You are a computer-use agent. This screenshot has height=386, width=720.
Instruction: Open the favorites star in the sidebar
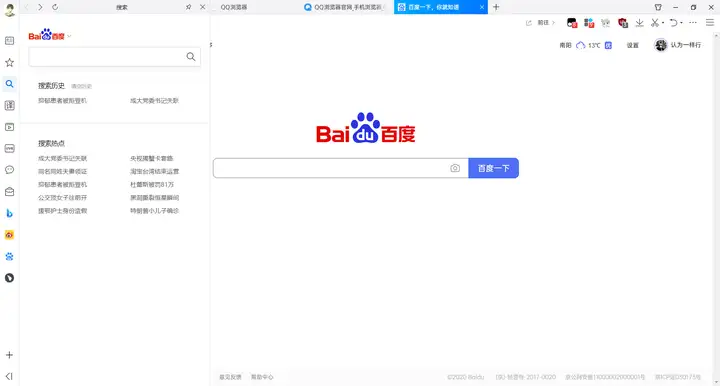[x=9, y=62]
